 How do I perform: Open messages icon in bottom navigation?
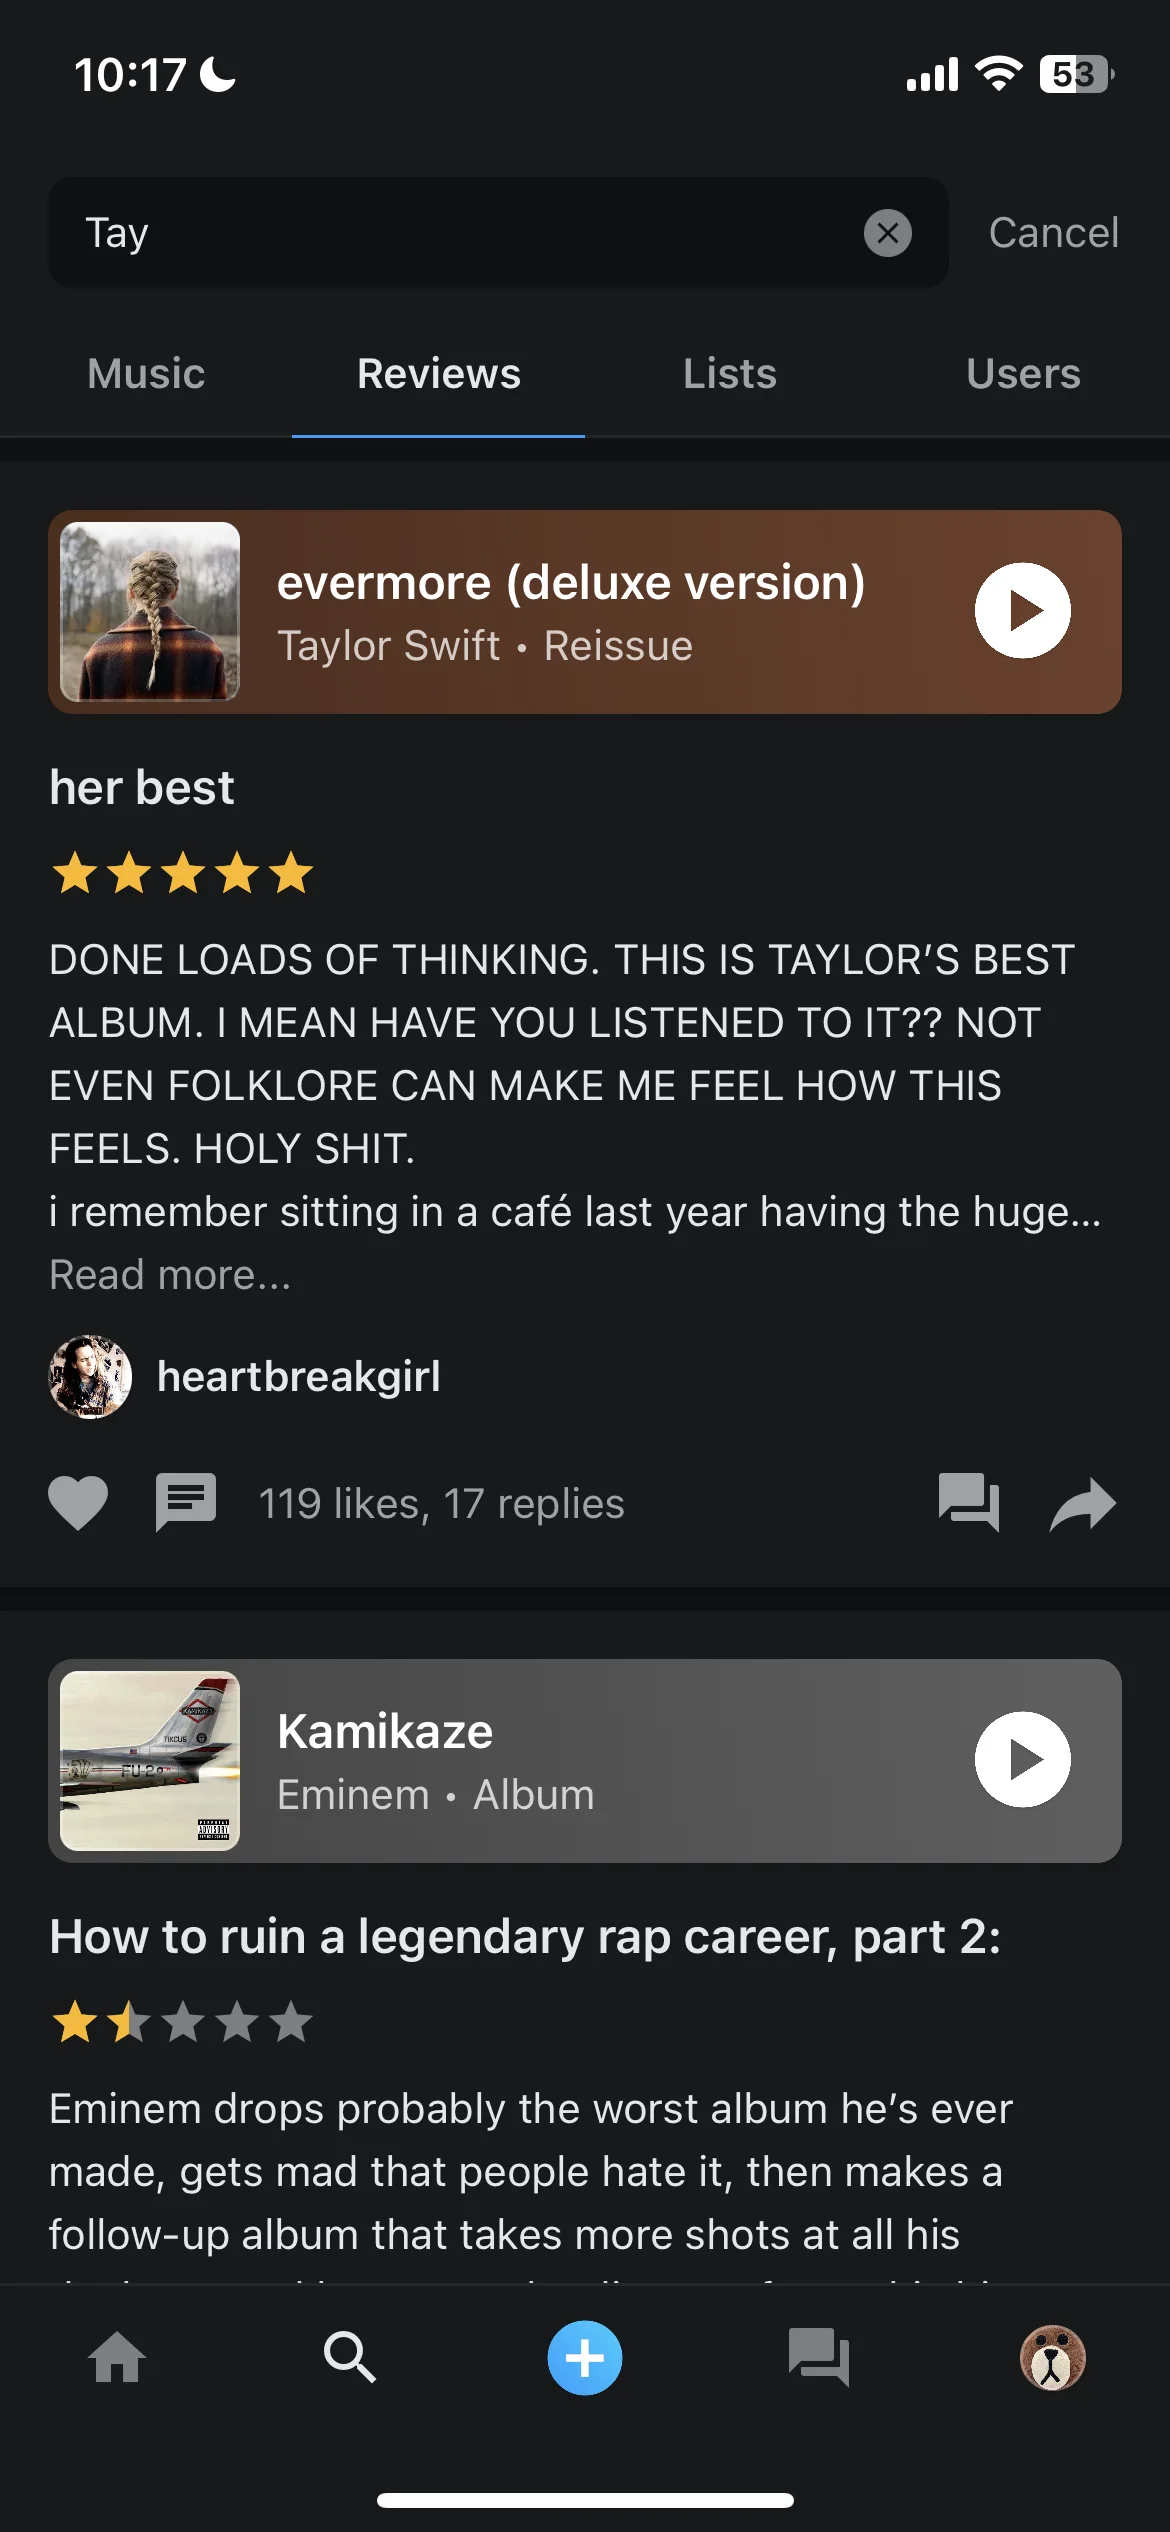819,2358
